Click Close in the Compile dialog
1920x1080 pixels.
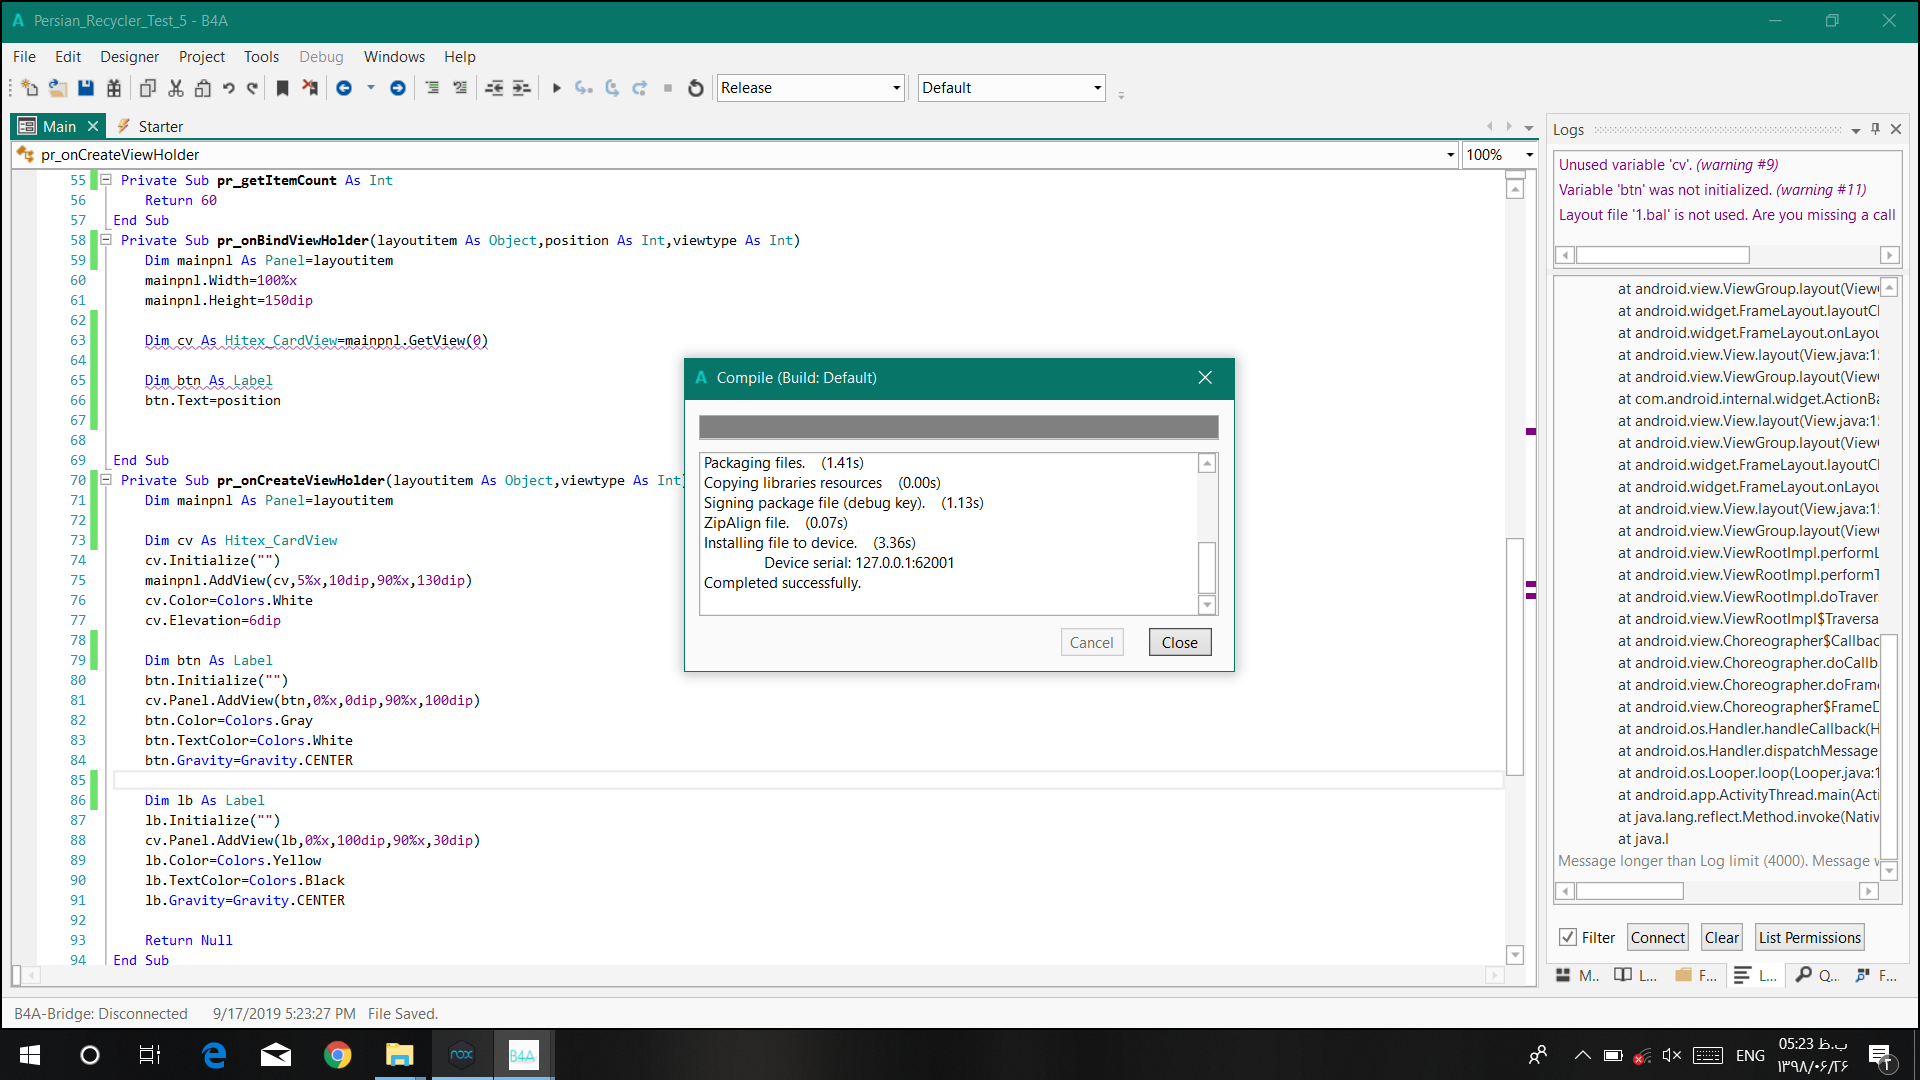pyautogui.click(x=1179, y=642)
